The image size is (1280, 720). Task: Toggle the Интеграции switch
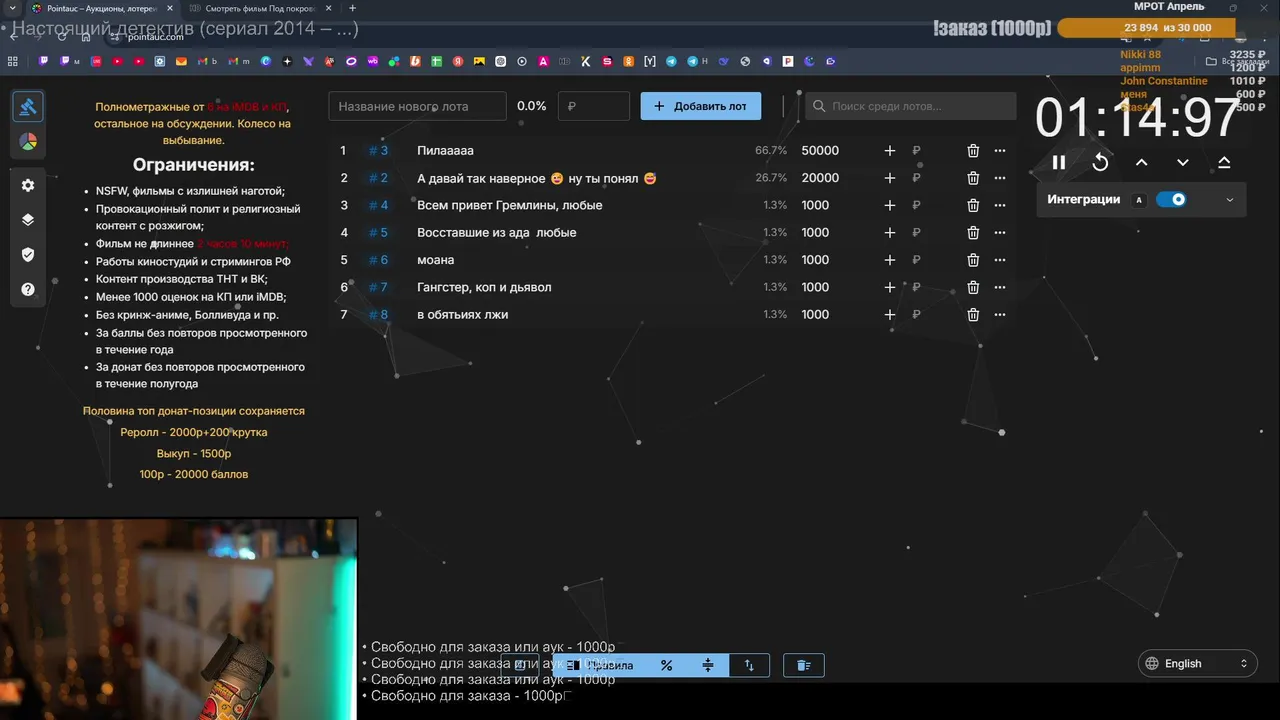tap(1171, 199)
